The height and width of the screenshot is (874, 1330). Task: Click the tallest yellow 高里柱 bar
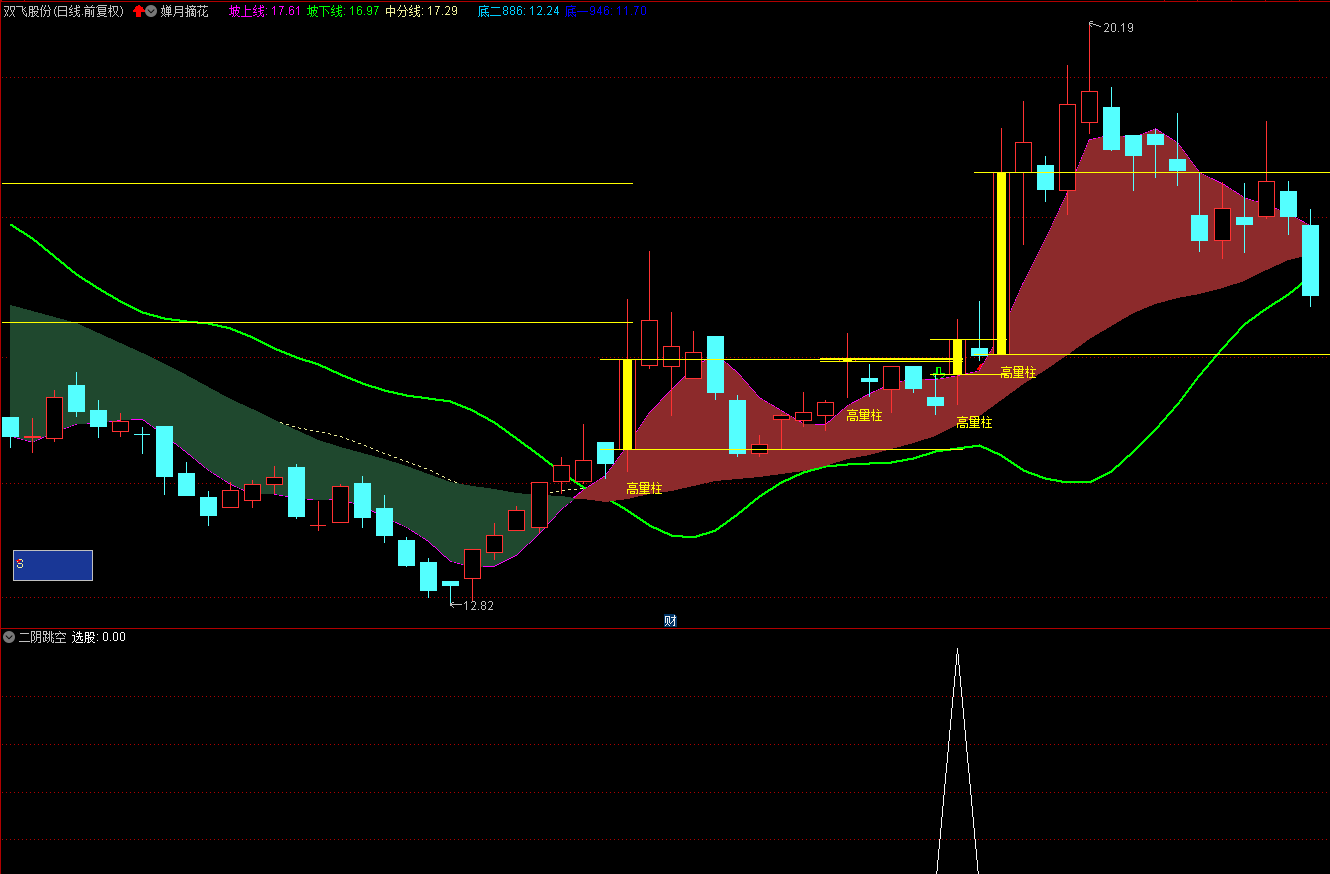click(x=1001, y=263)
